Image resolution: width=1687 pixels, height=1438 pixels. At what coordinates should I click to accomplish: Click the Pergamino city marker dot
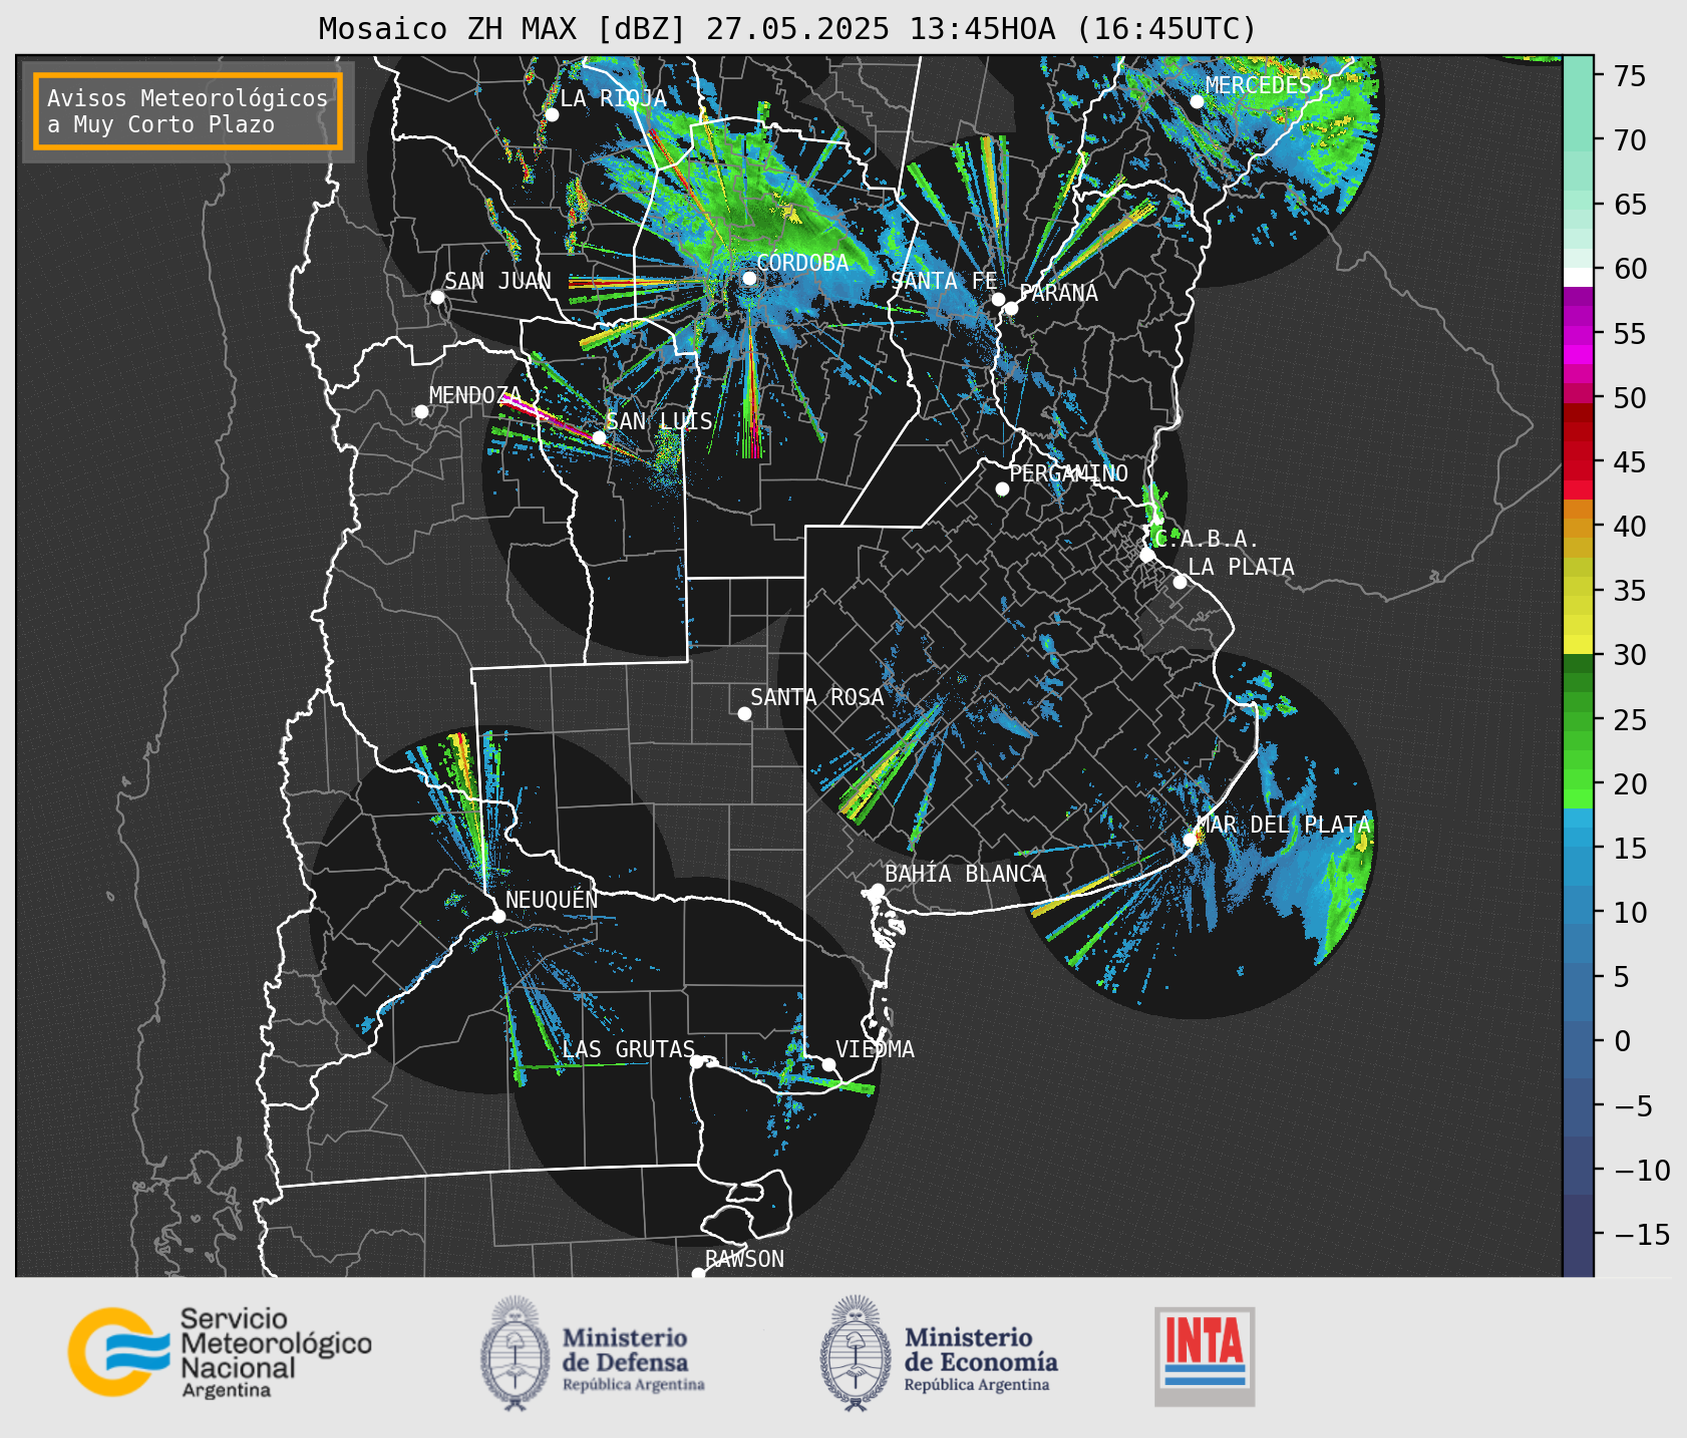click(1002, 489)
